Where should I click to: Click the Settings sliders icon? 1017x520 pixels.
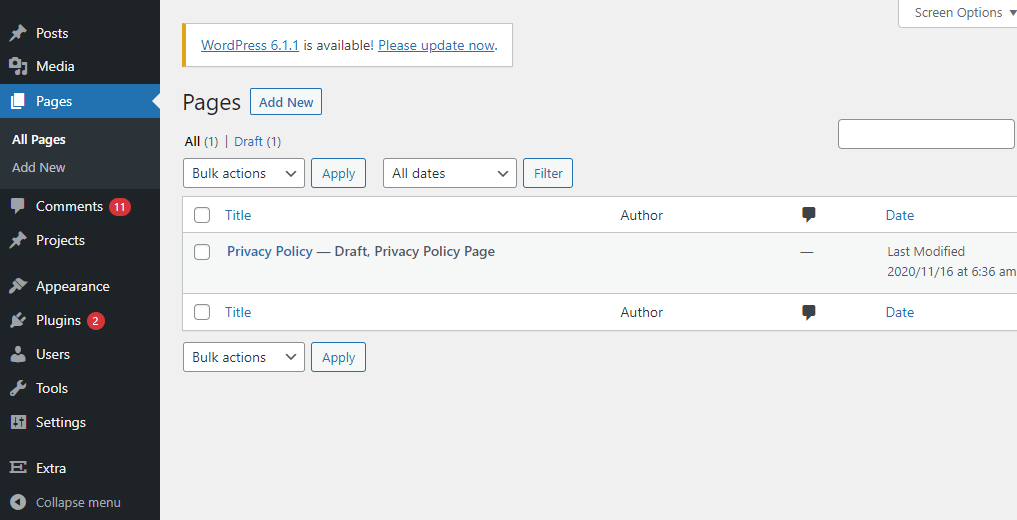[x=18, y=422]
